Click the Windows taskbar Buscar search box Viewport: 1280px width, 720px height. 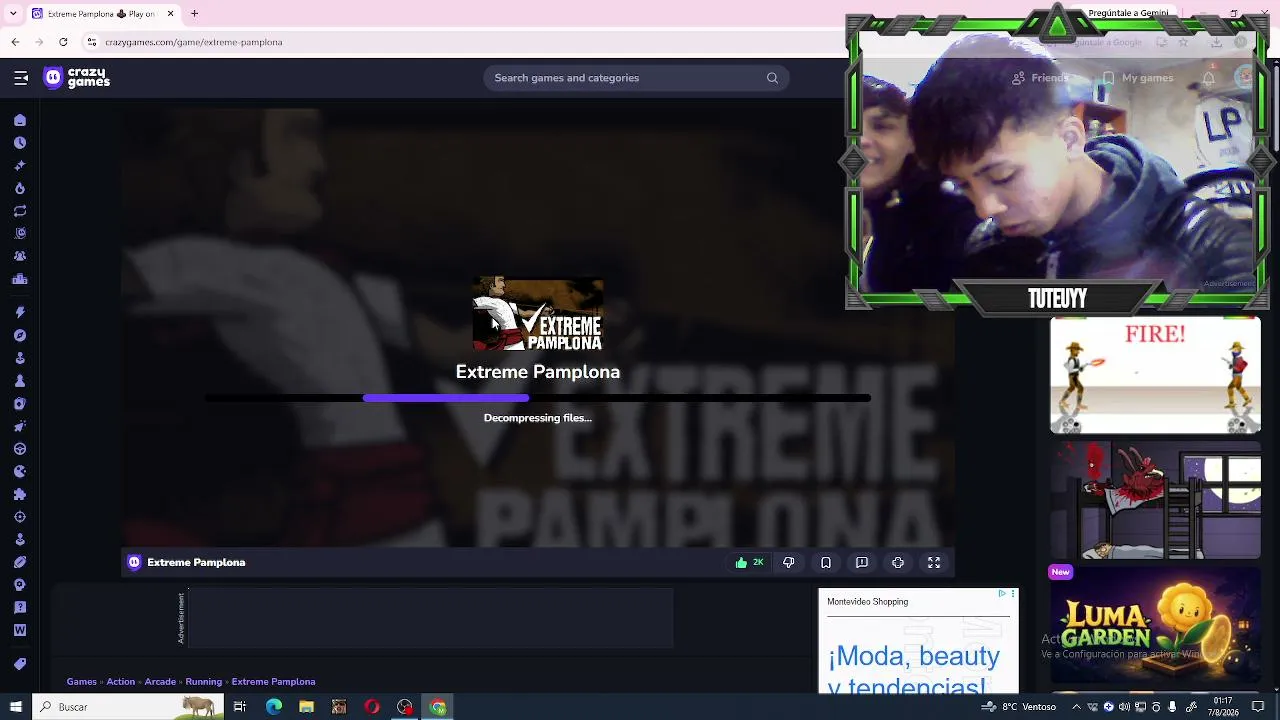(x=128, y=707)
